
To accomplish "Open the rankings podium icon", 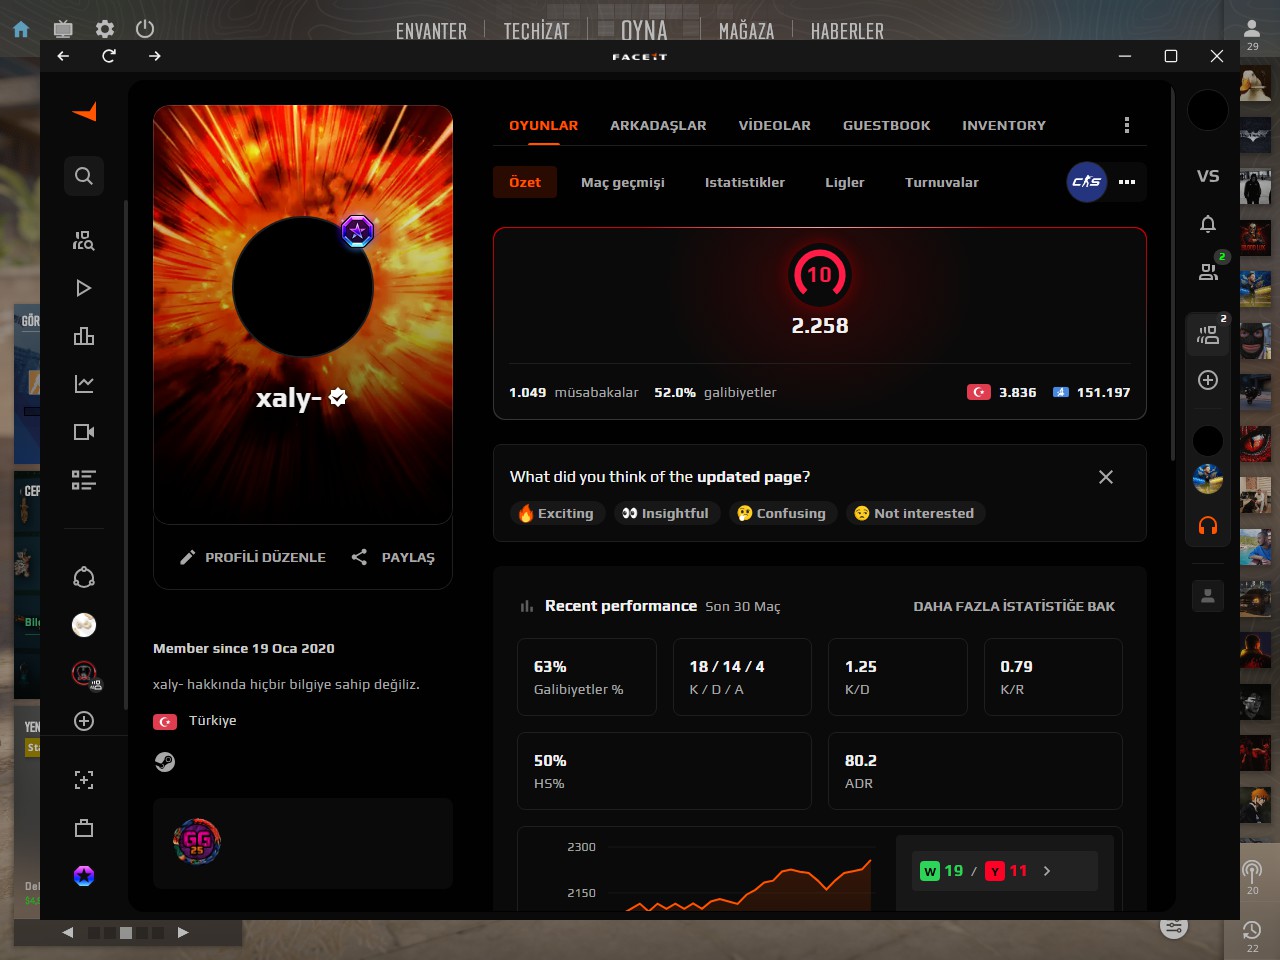I will click(x=84, y=336).
